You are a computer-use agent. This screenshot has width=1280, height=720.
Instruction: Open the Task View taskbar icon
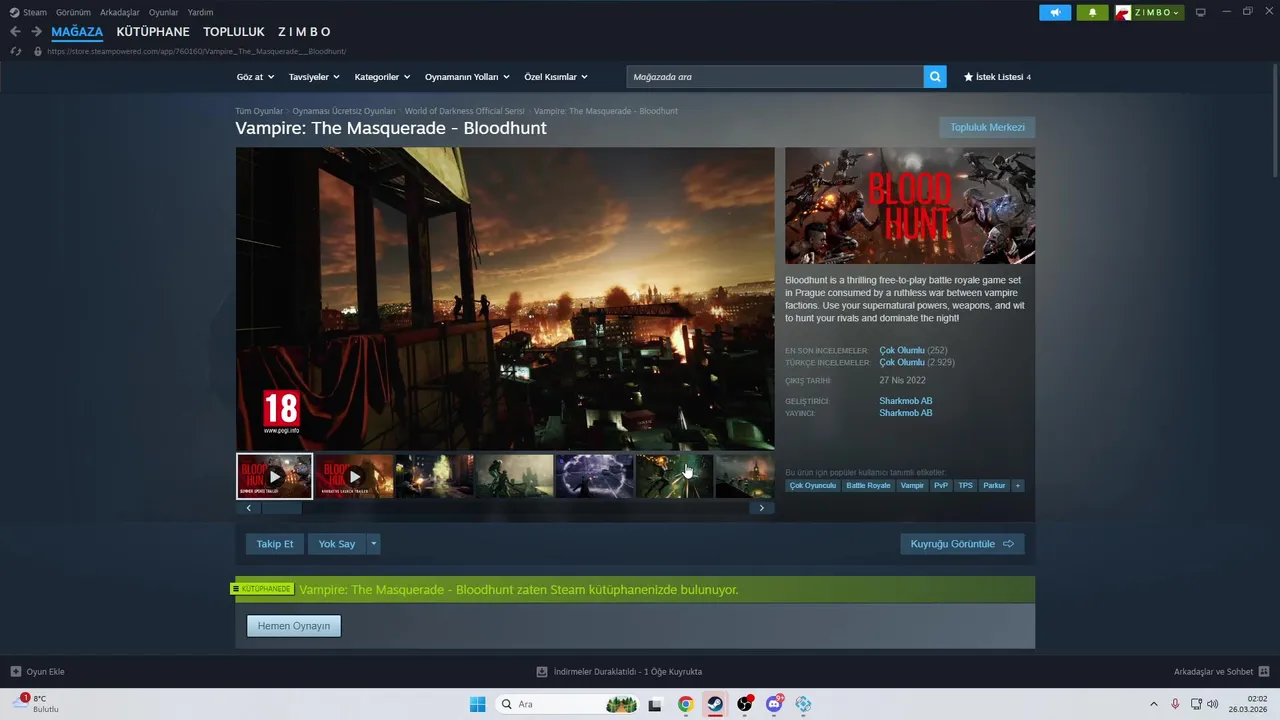click(655, 704)
